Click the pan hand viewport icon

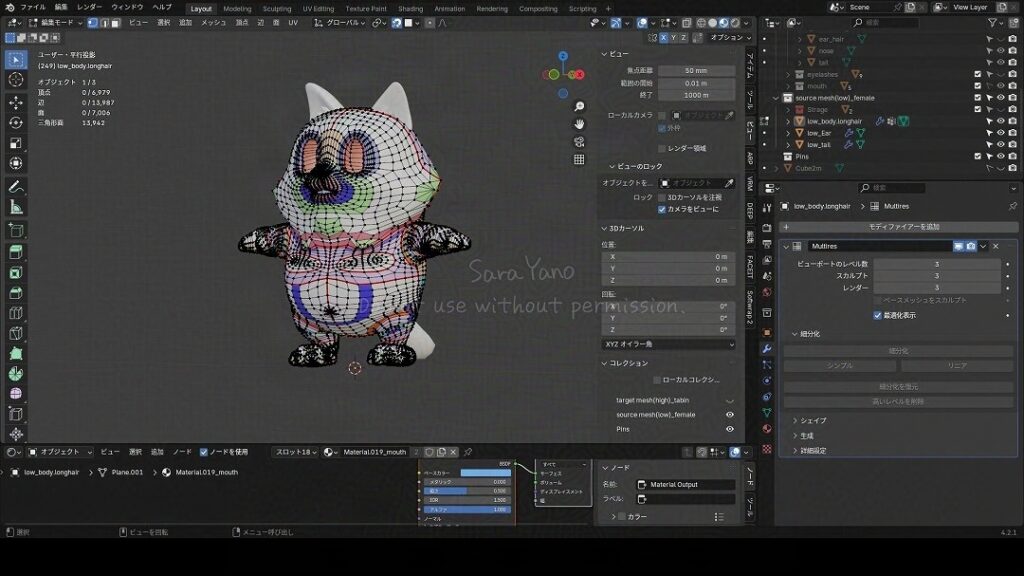point(579,124)
